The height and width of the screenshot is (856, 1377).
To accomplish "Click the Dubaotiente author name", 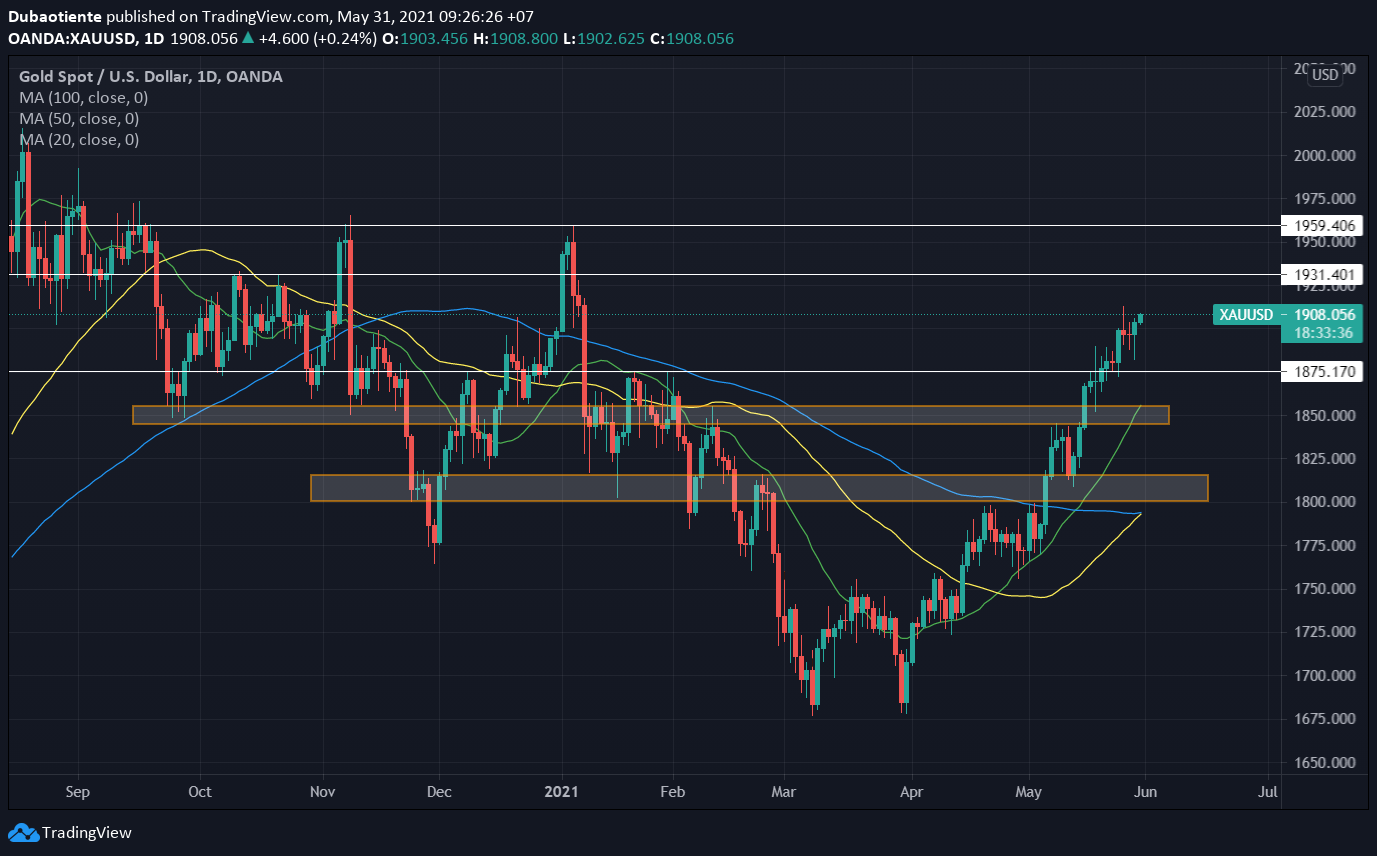I will coord(55,17).
